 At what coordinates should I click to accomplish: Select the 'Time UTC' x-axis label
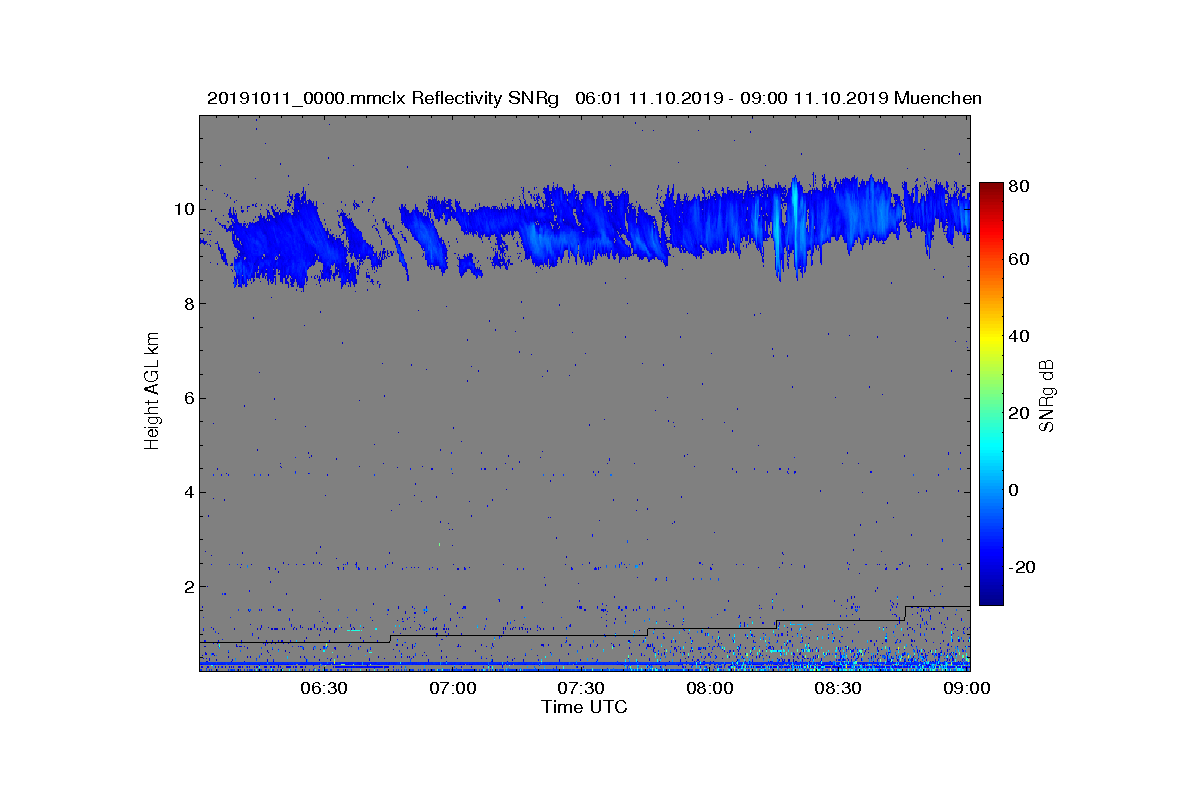(x=584, y=707)
